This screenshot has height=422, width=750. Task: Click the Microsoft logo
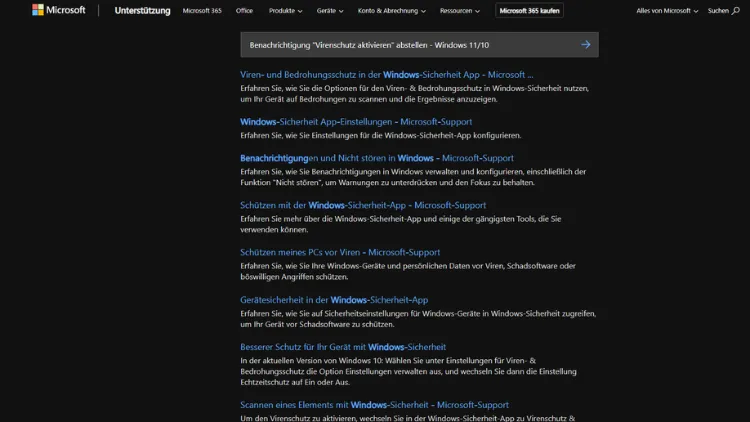(58, 10)
